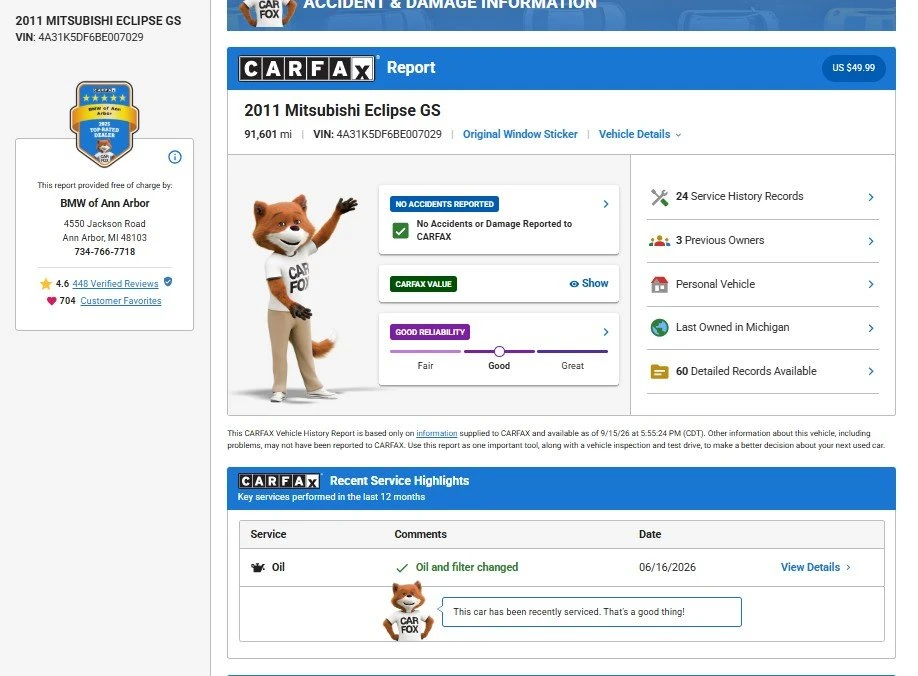Click the globe Last Owned icon
This screenshot has height=676, width=918.
(659, 328)
